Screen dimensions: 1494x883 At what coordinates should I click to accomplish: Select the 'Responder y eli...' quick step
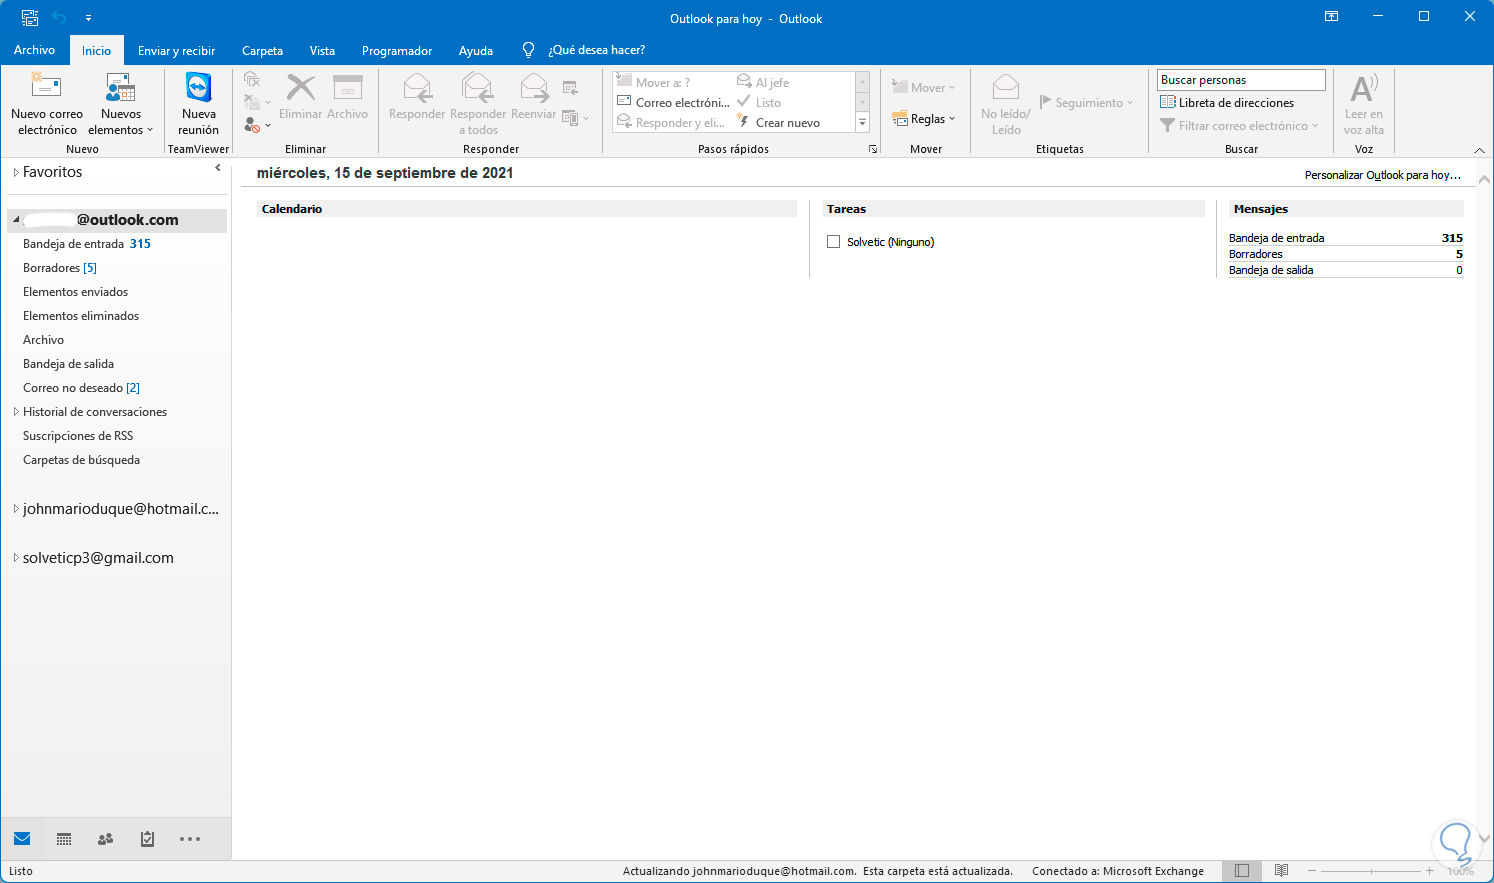coord(671,123)
